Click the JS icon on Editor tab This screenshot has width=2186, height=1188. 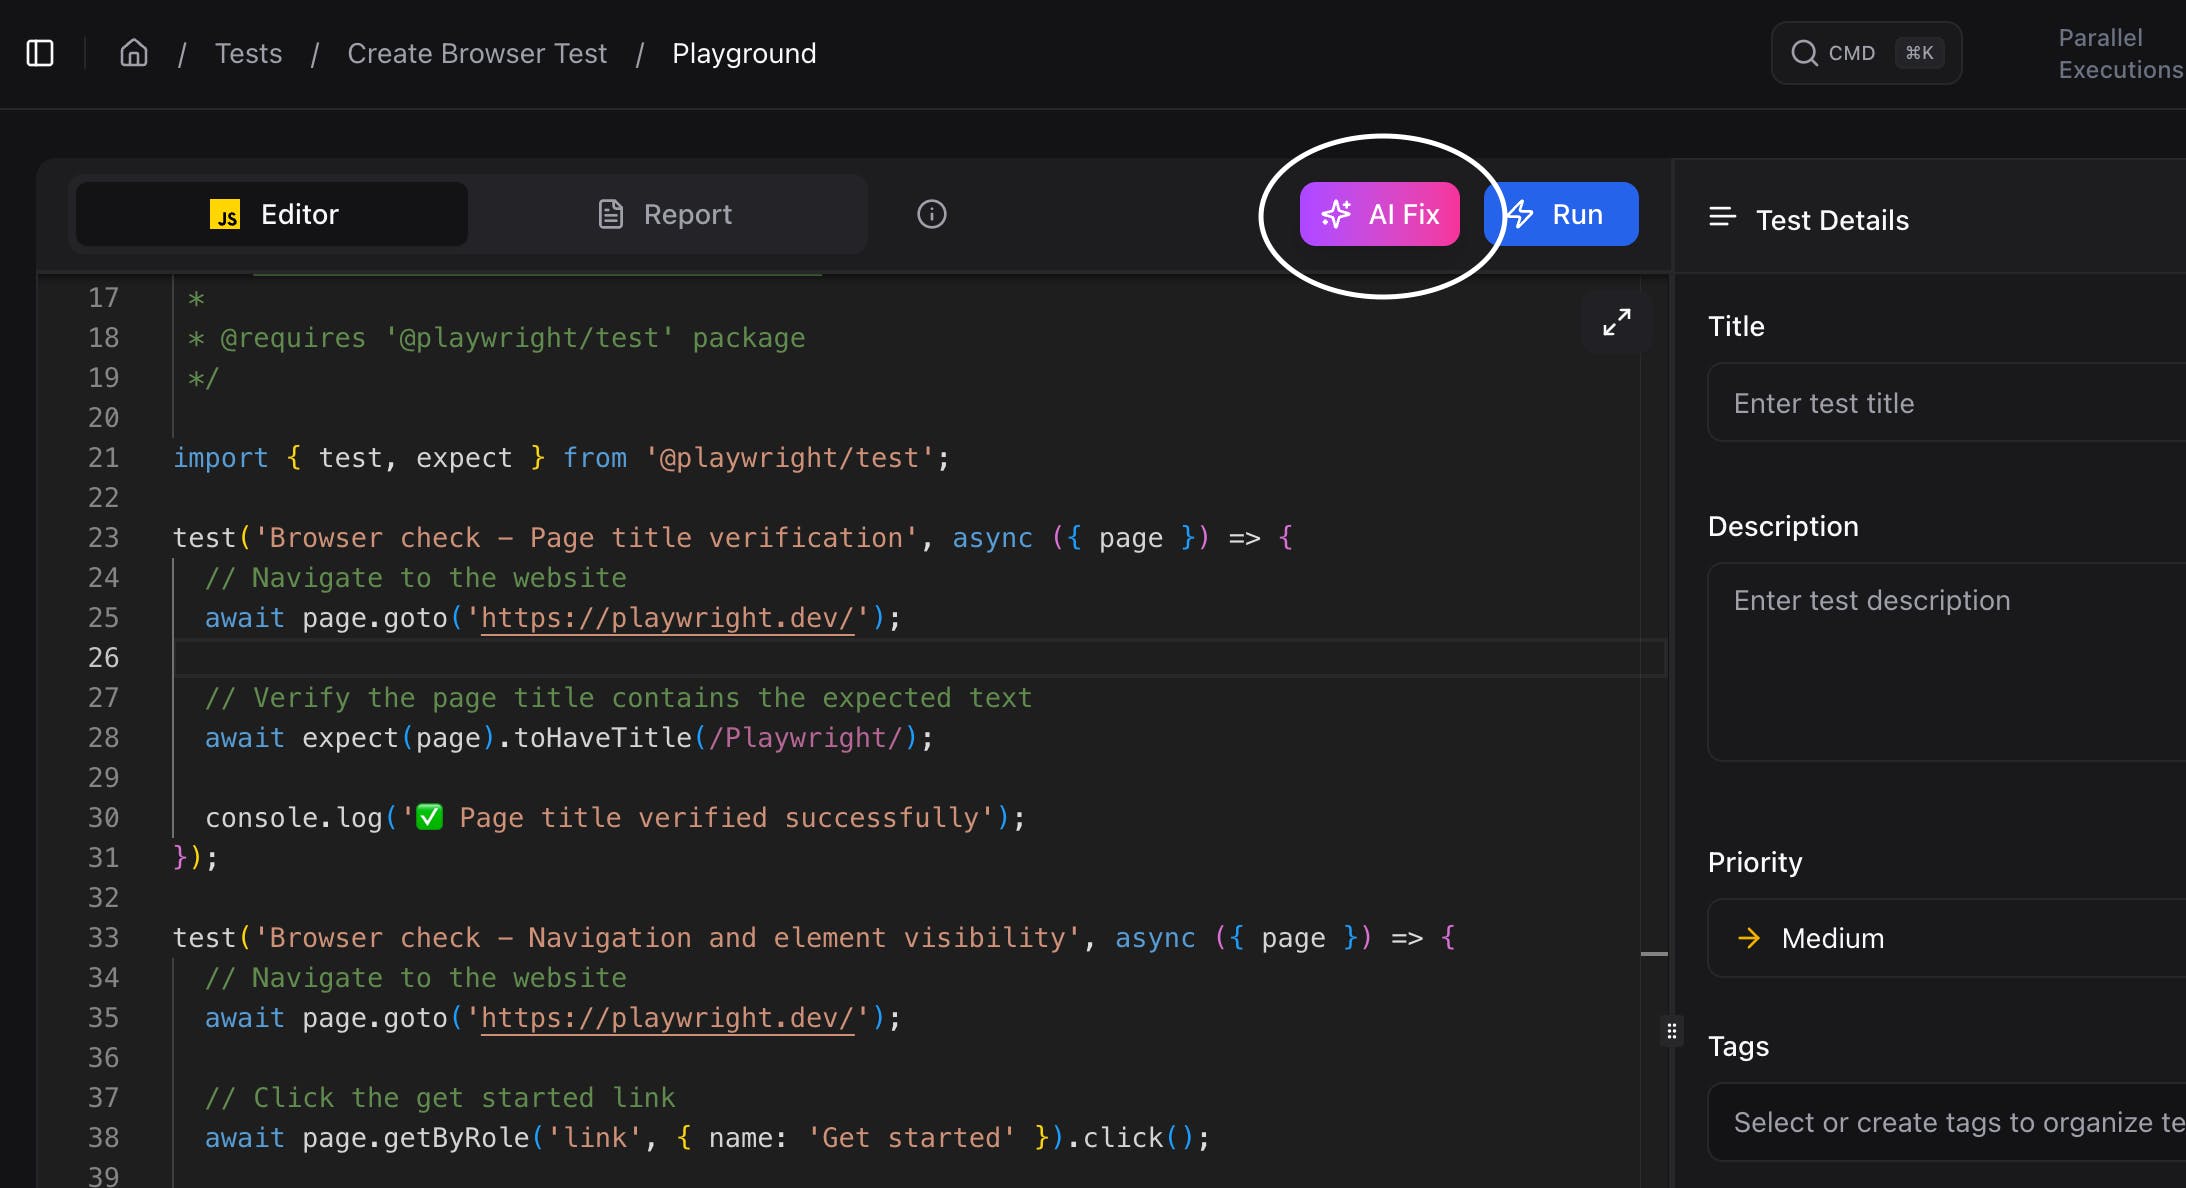pos(225,214)
